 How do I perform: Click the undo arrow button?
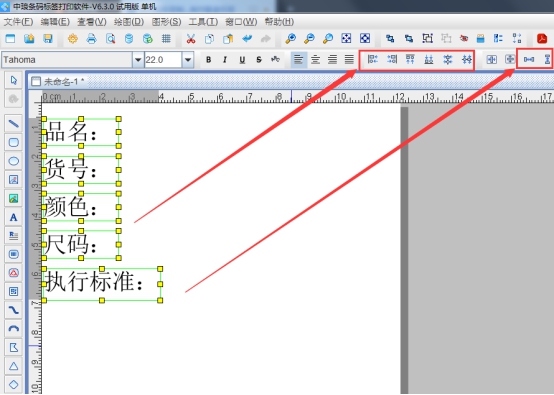pos(247,39)
